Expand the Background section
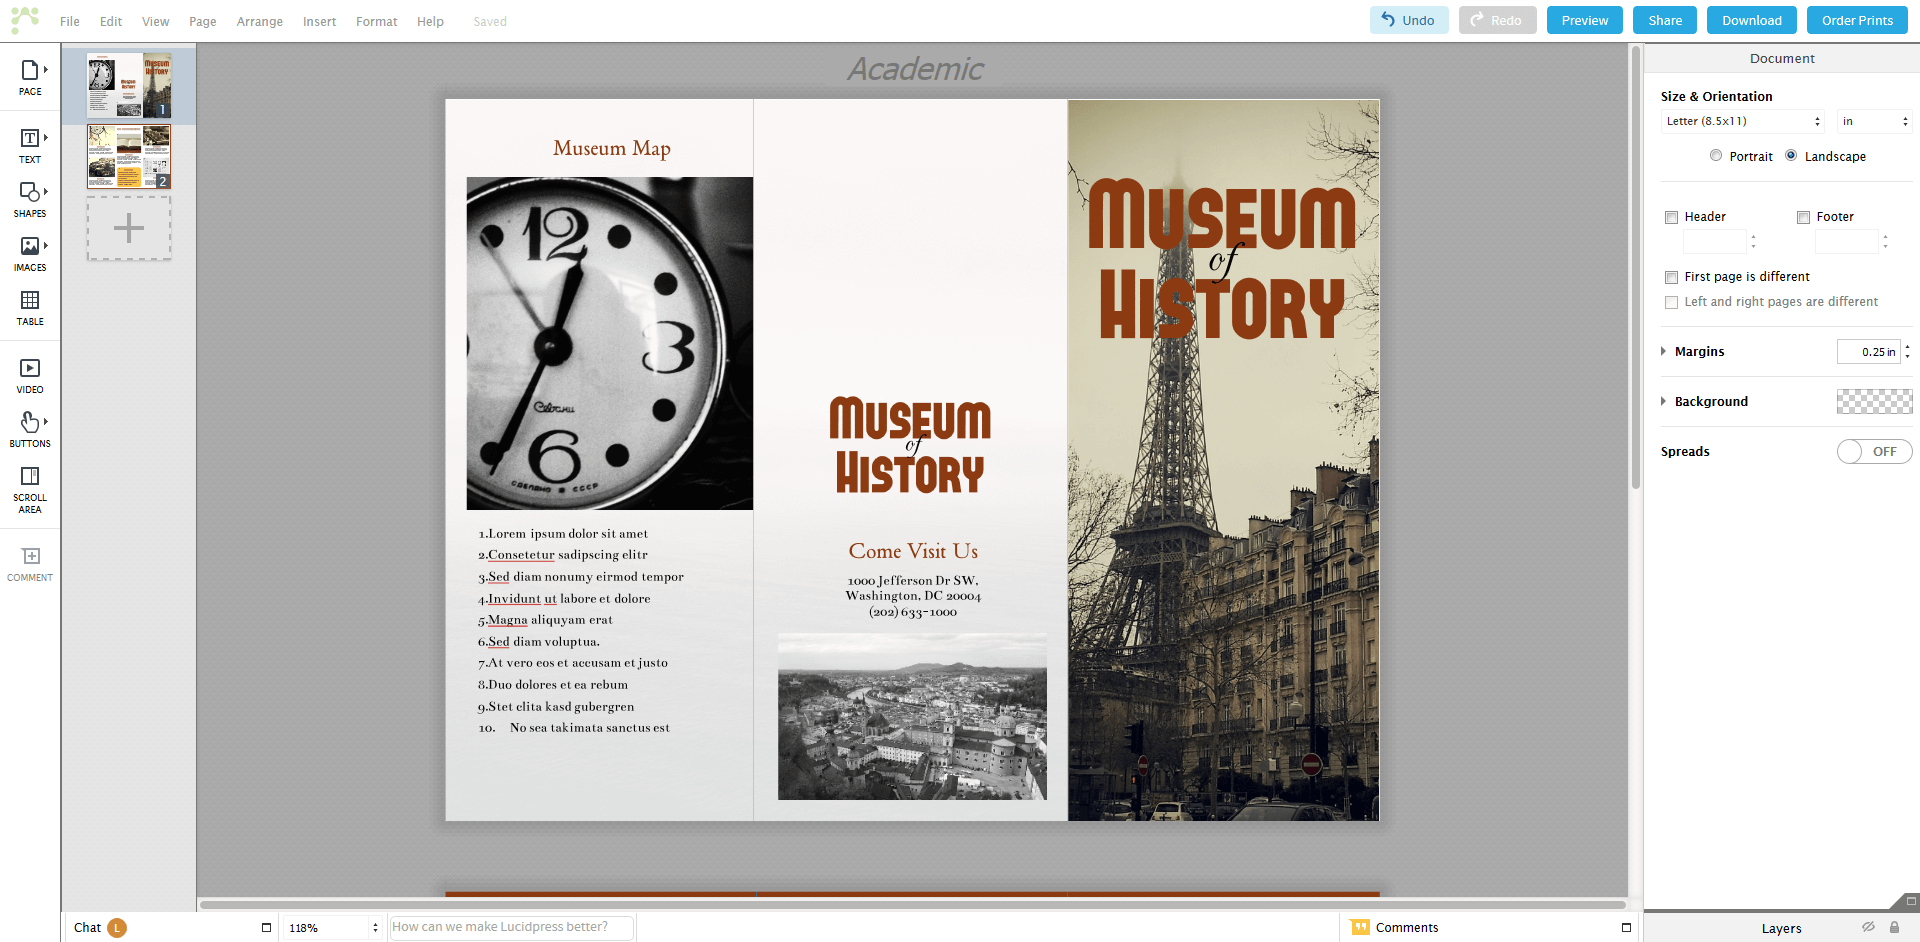 (x=1665, y=401)
